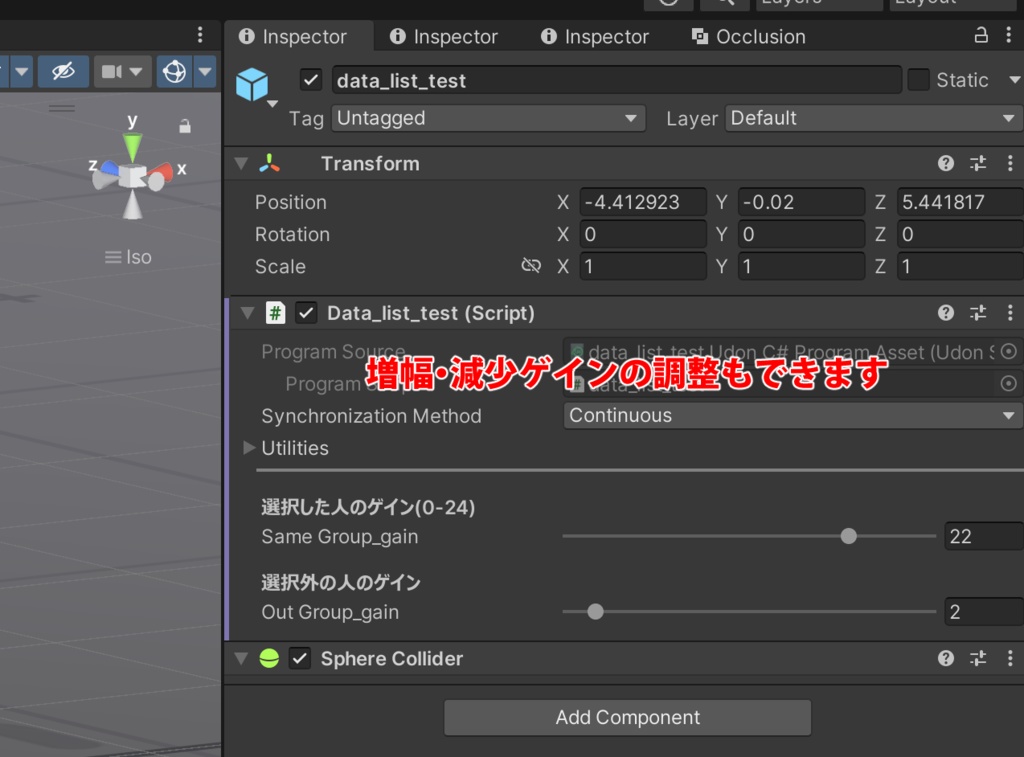Click Rotation X value field
Viewport: 1024px width, 757px height.
coord(643,234)
